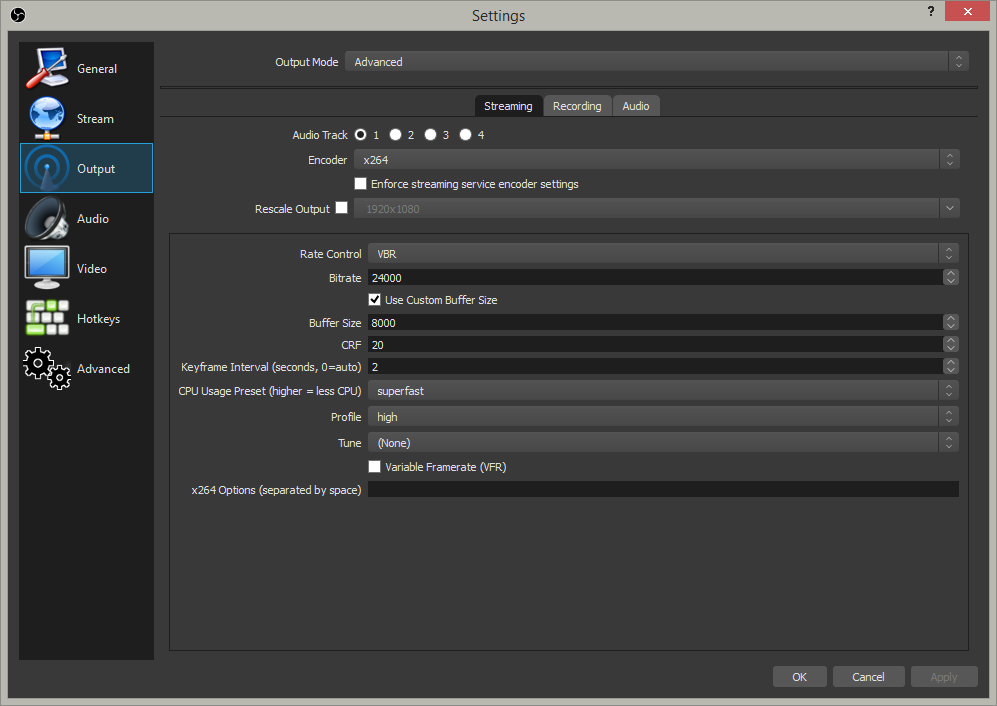Image resolution: width=997 pixels, height=706 pixels.
Task: Switch to the Recording tab
Action: 577,106
